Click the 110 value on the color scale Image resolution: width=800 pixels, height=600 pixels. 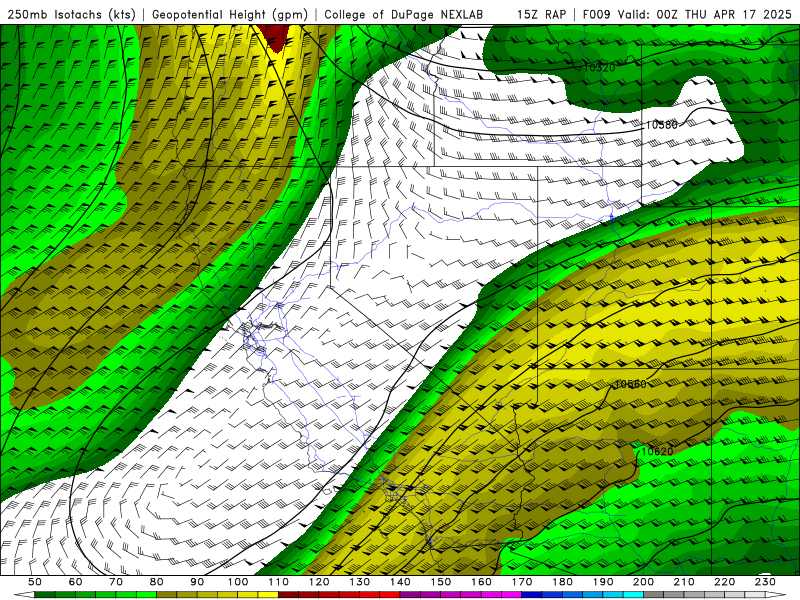coord(279,582)
